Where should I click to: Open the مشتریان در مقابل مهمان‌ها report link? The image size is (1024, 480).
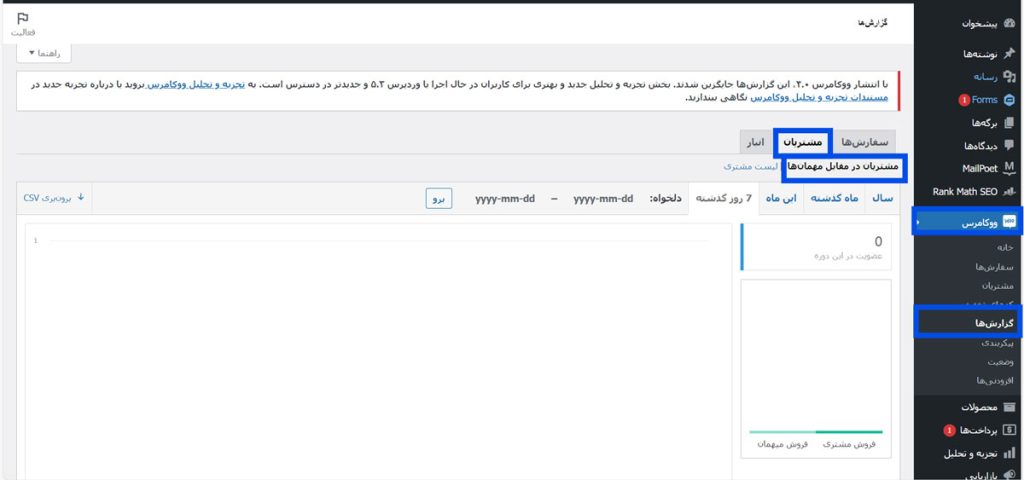coord(842,167)
